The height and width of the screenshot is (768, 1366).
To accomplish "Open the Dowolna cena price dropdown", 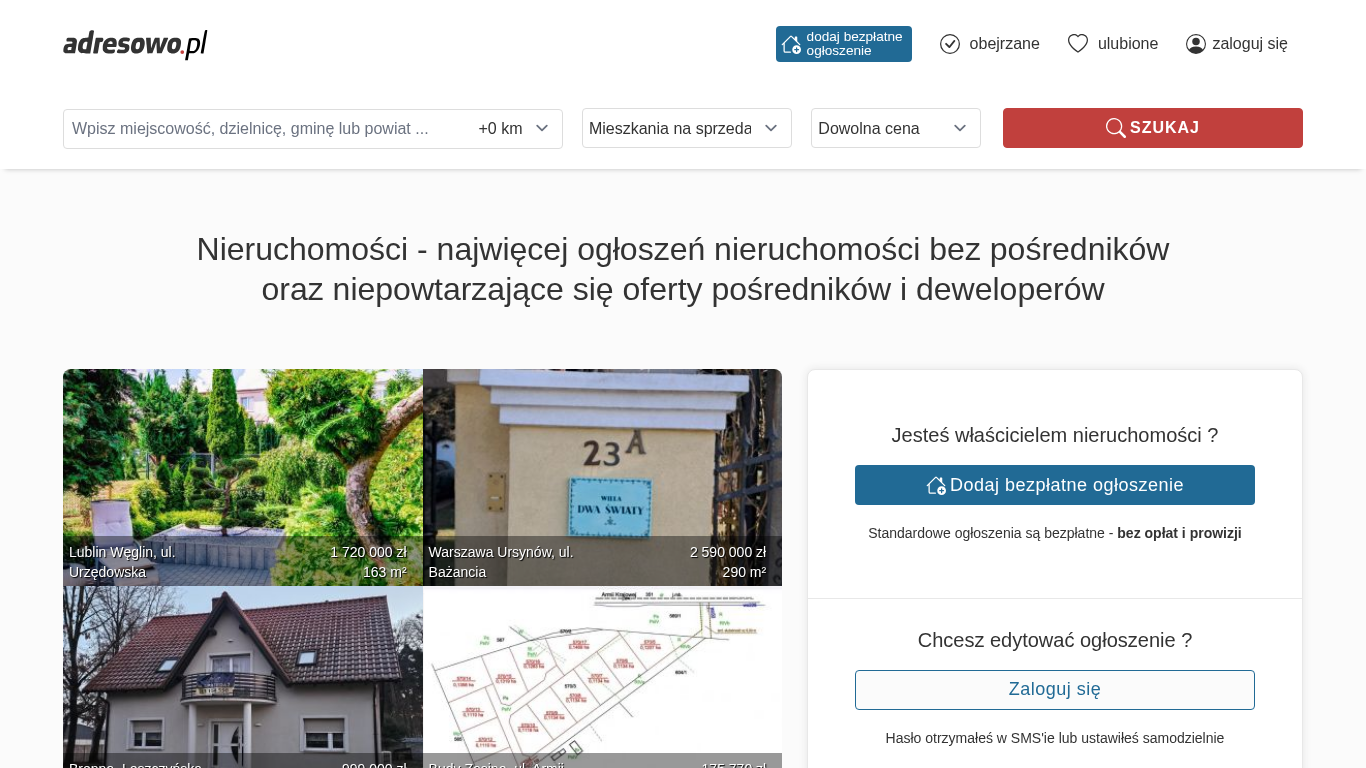I will [895, 128].
